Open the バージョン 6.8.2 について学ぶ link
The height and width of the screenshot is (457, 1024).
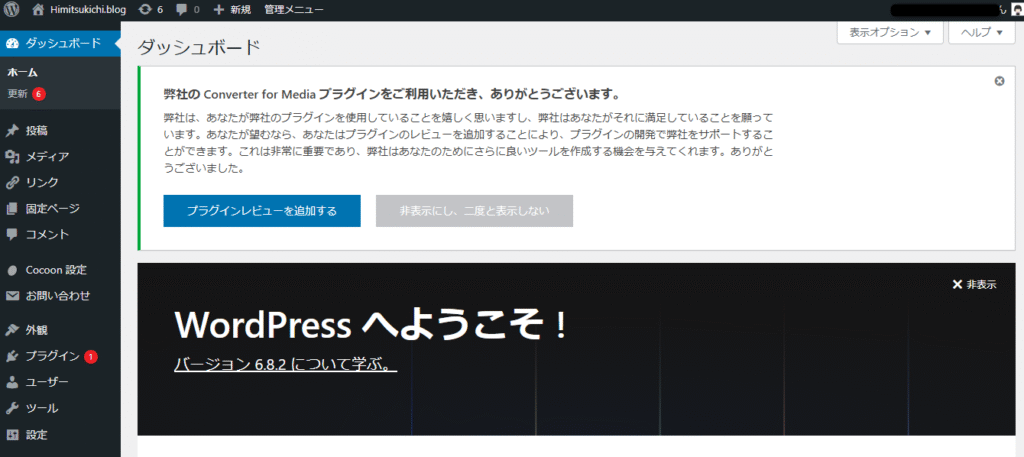(x=285, y=364)
